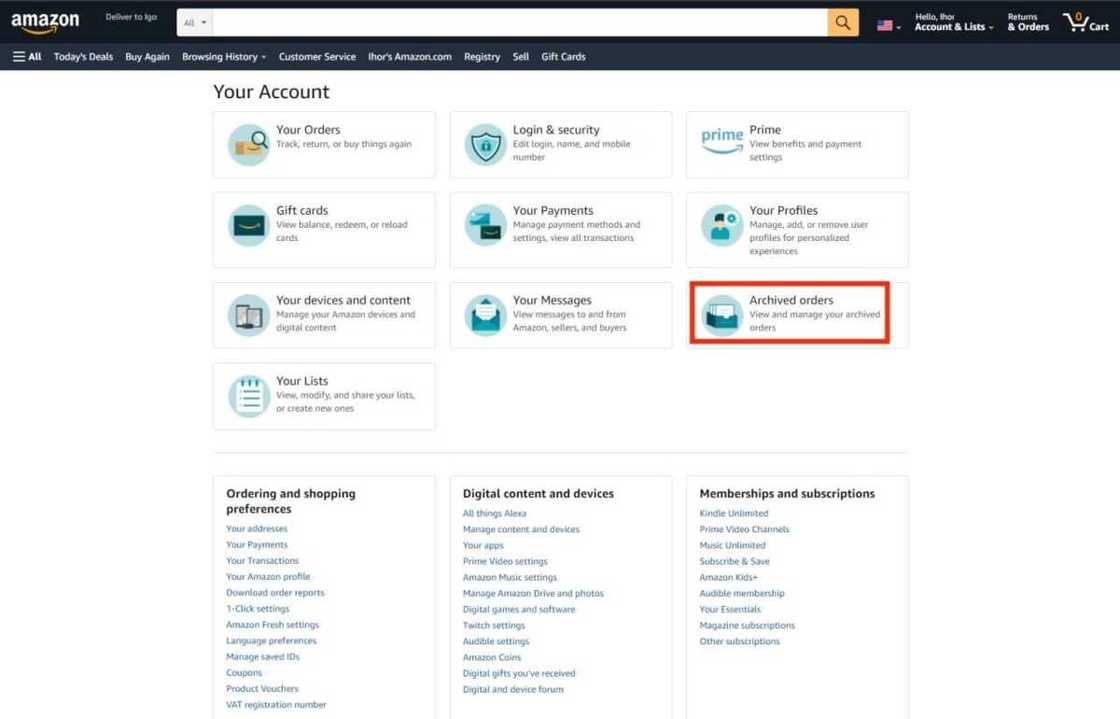Open the Gift cards card title

click(x=302, y=211)
